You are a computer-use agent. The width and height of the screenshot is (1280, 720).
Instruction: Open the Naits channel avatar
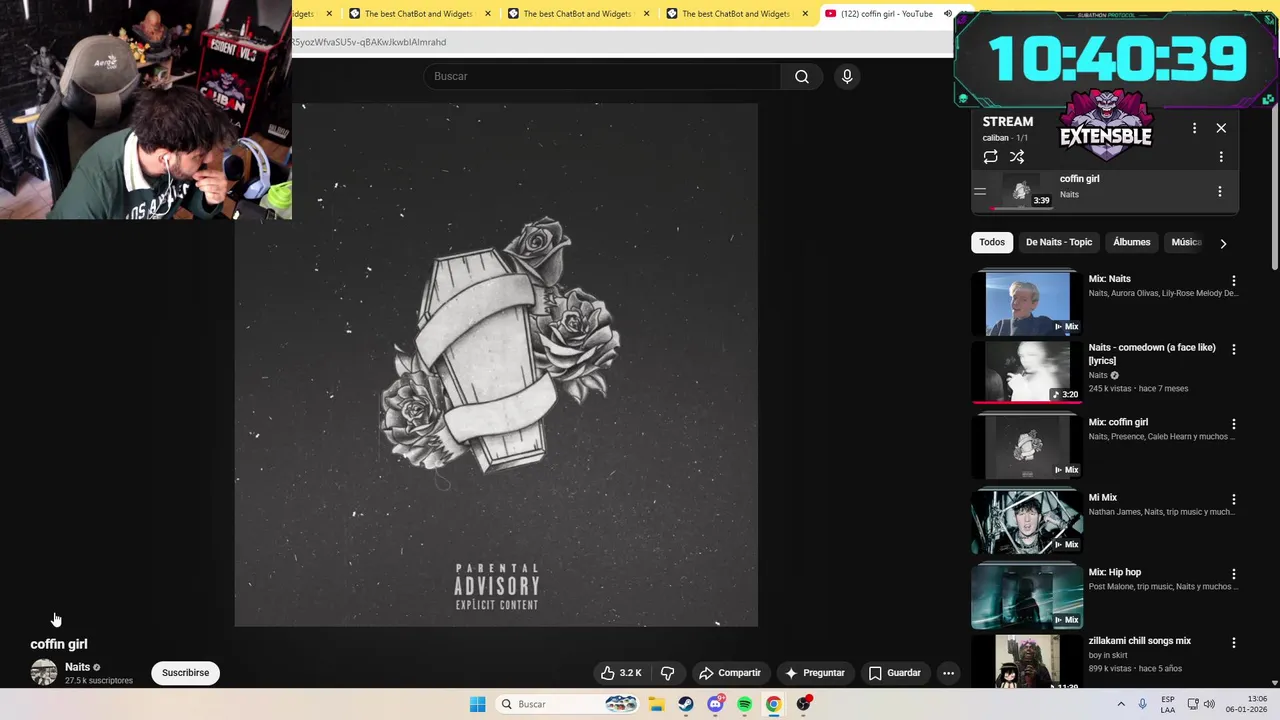pyautogui.click(x=44, y=672)
